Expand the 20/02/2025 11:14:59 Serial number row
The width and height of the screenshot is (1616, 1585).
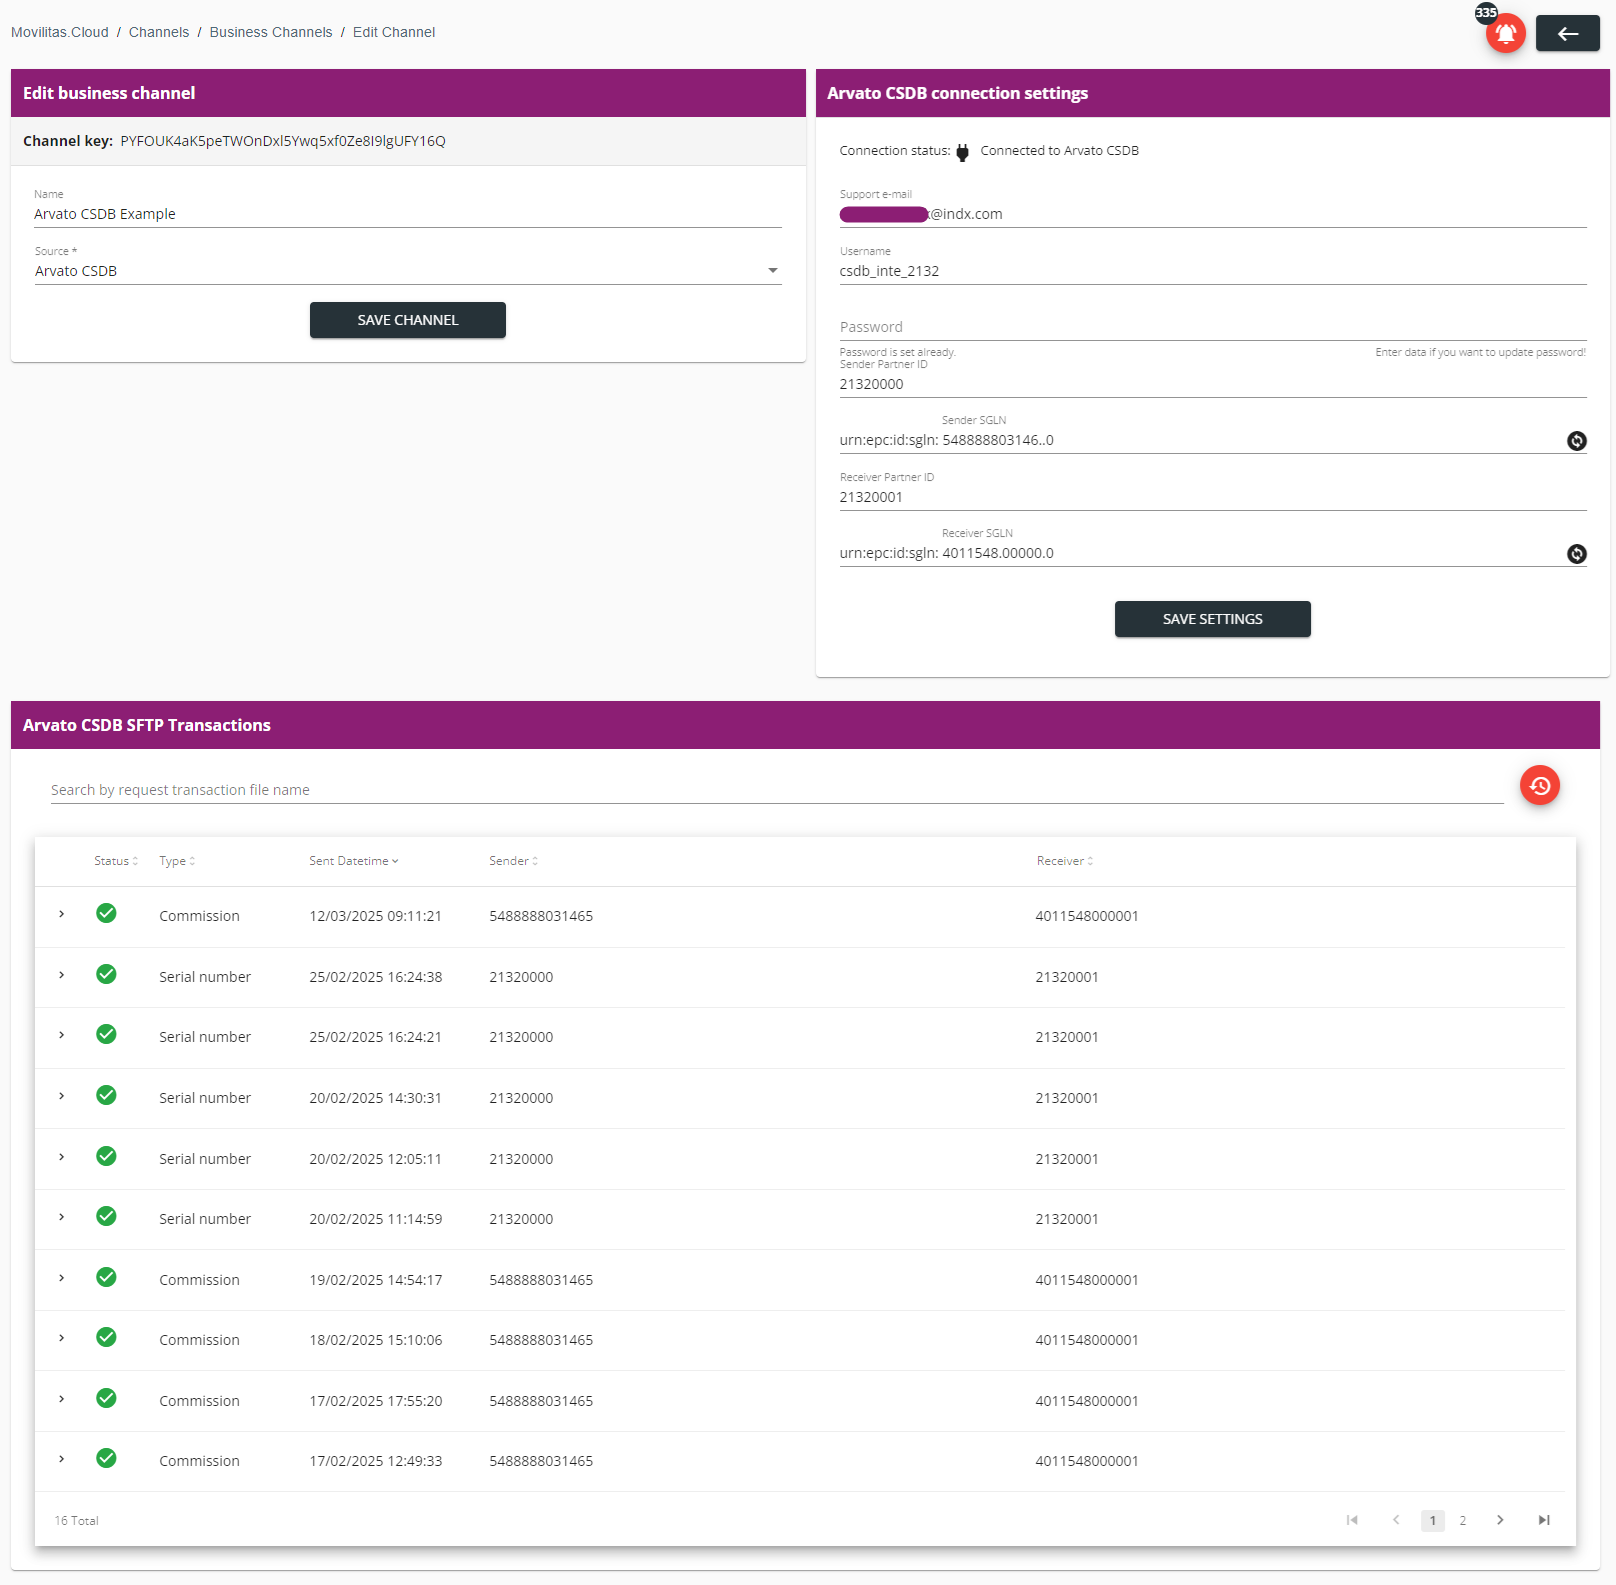62,1217
